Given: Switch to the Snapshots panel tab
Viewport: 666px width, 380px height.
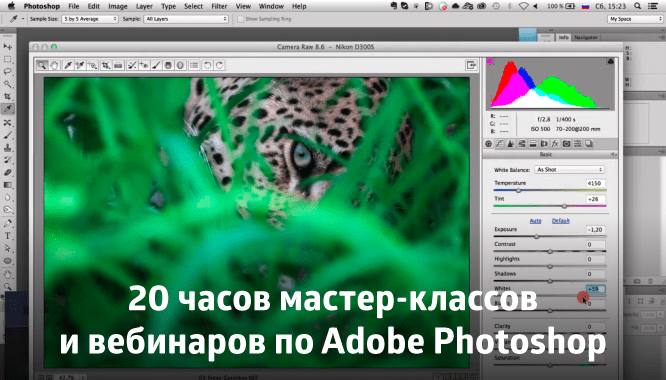Looking at the screenshot, I should pos(589,144).
